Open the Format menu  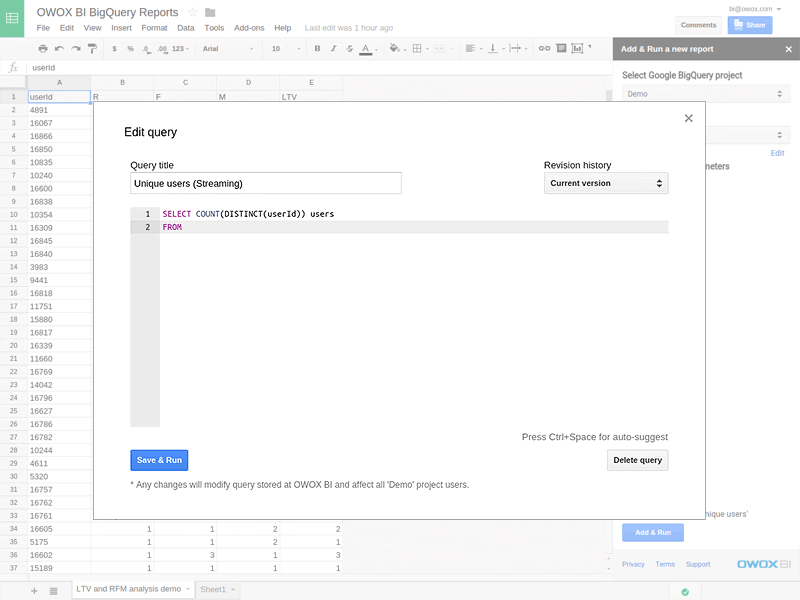(x=154, y=28)
